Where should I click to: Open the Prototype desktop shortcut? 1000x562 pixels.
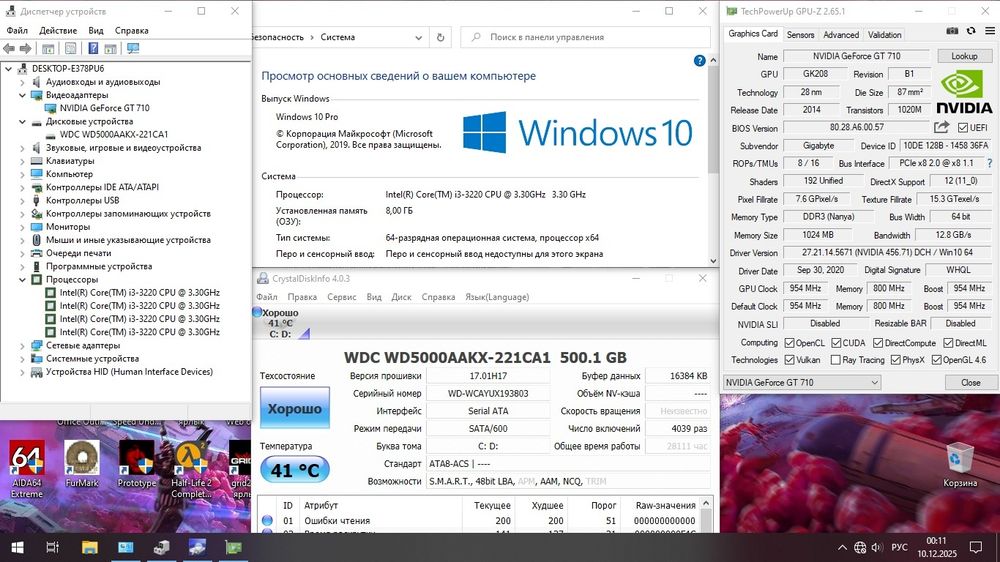[136, 464]
